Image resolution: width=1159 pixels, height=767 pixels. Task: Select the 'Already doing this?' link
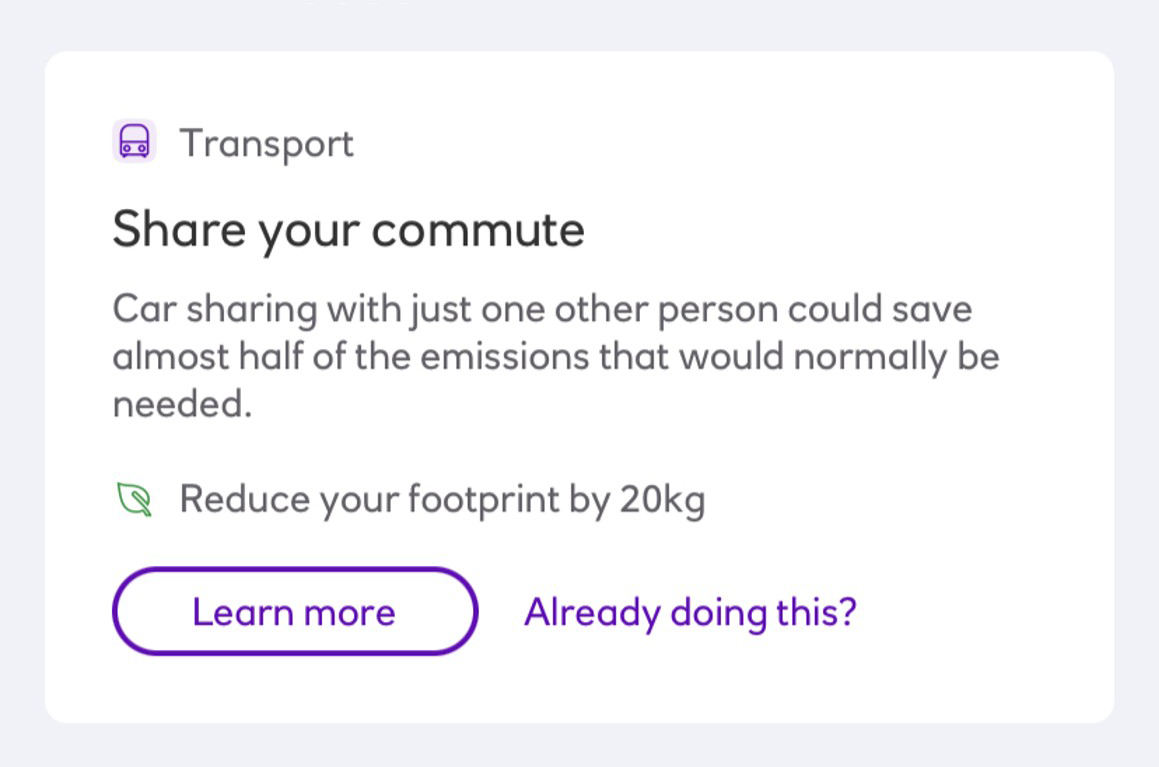coord(690,613)
